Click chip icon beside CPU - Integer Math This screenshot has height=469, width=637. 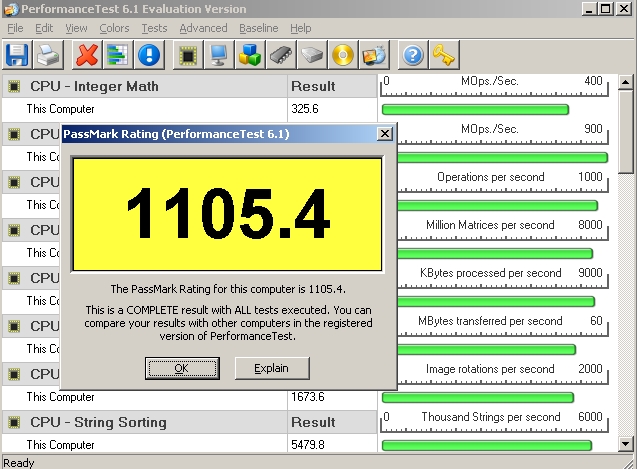tap(14, 87)
